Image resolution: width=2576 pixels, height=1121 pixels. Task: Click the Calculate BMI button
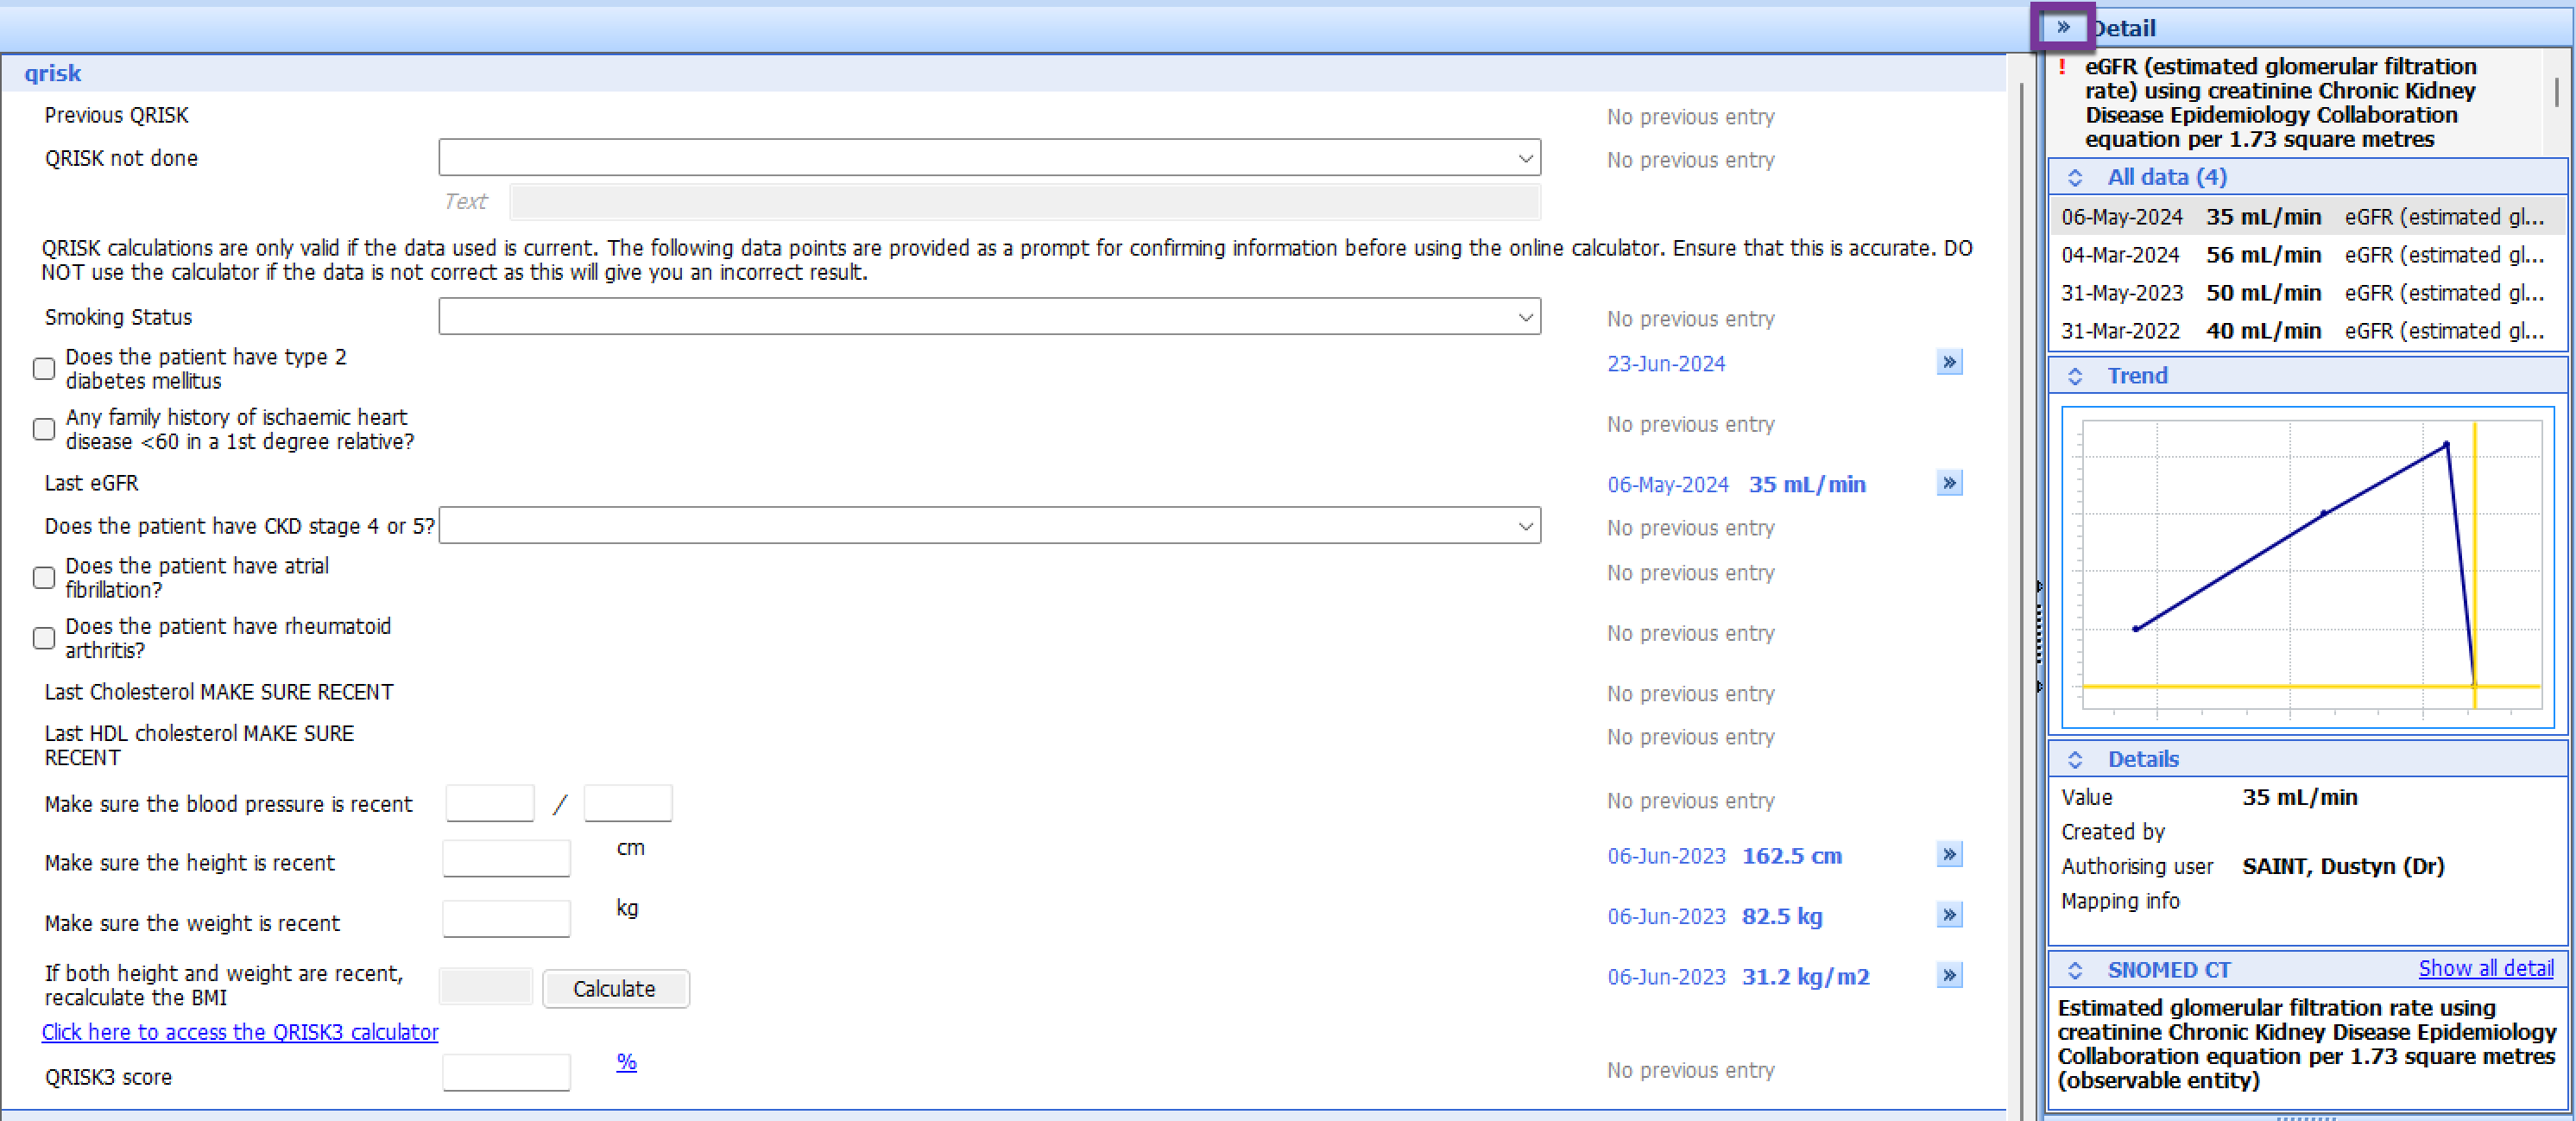(x=615, y=989)
